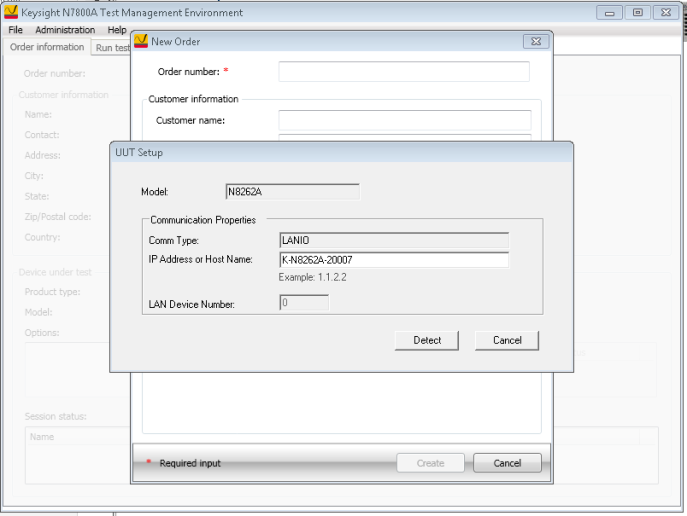Maximize the Keysight main window
Image resolution: width=687 pixels, height=516 pixels.
(637, 13)
